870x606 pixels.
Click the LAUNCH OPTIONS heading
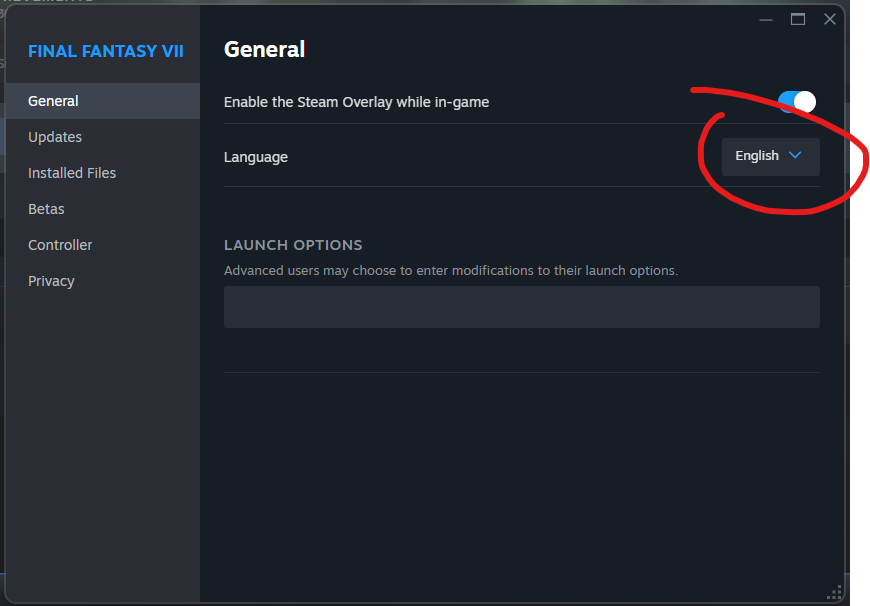pyautogui.click(x=293, y=245)
